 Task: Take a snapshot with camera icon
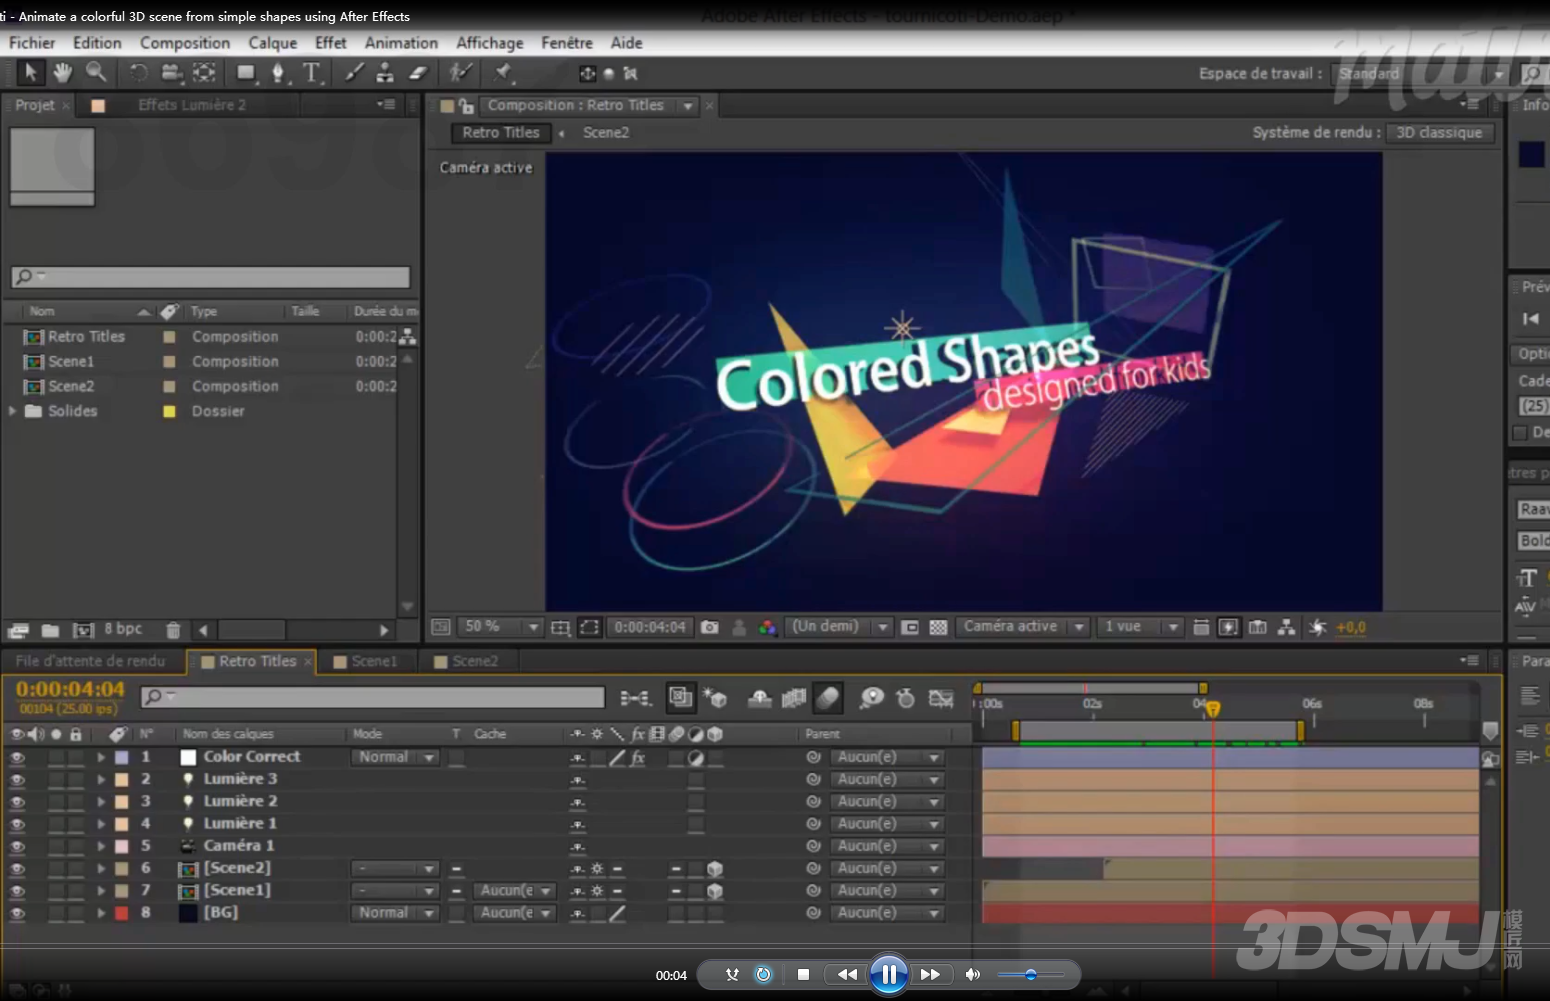click(x=710, y=627)
